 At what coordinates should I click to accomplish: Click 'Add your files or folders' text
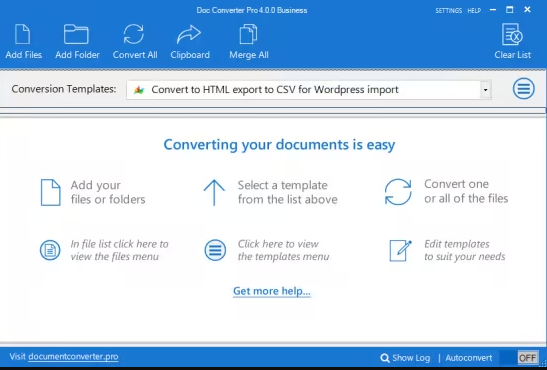108,192
